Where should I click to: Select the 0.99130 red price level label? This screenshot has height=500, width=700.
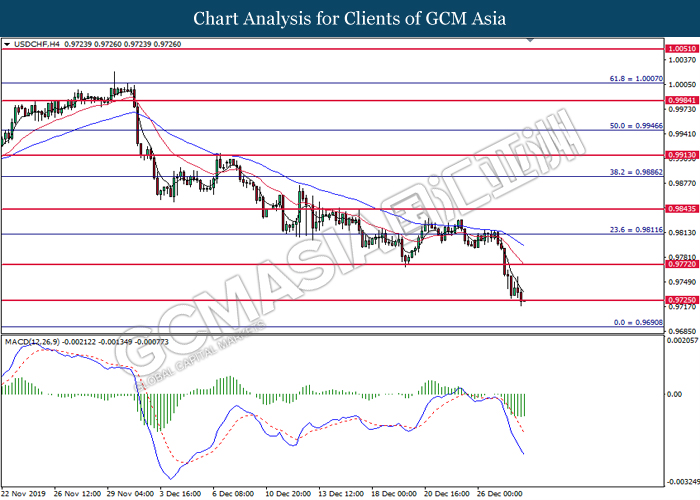(681, 155)
